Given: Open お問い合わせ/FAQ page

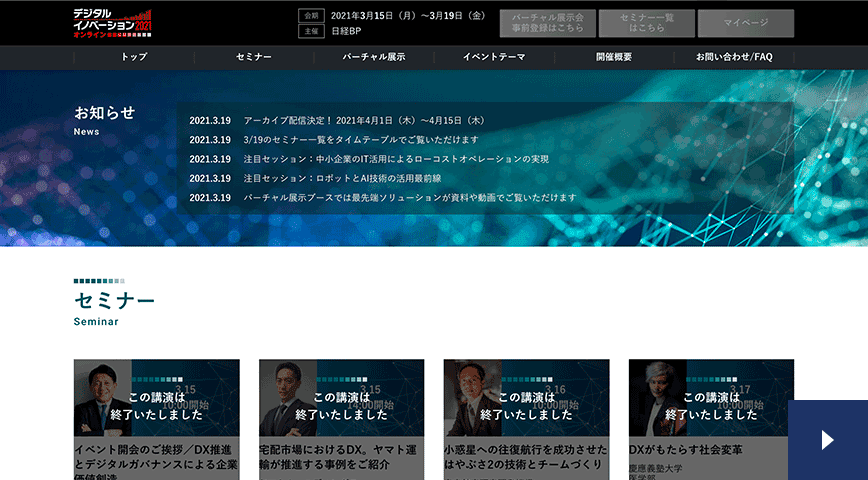Looking at the screenshot, I should (x=734, y=57).
